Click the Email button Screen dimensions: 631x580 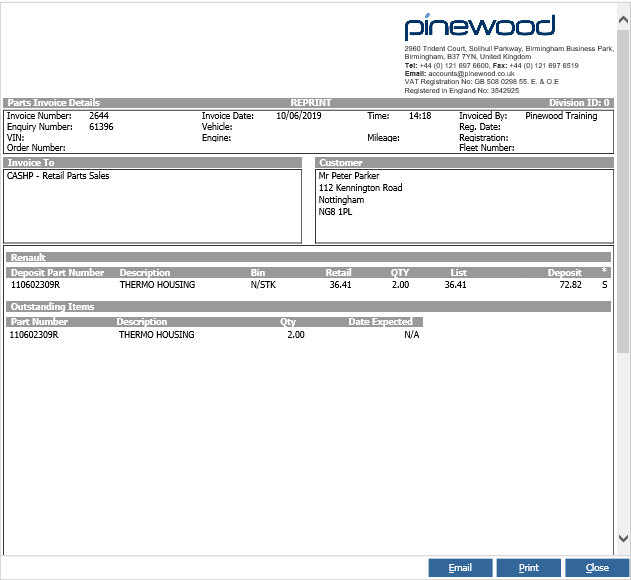click(460, 568)
